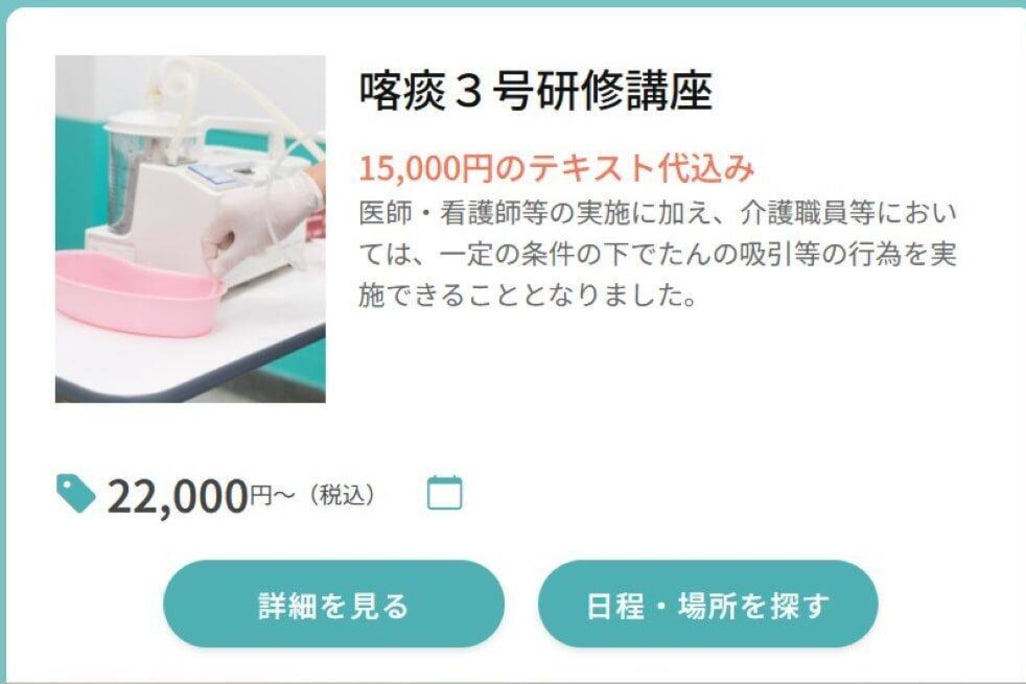
Task: Open the calendar icon beside the price
Action: pyautogui.click(x=444, y=493)
